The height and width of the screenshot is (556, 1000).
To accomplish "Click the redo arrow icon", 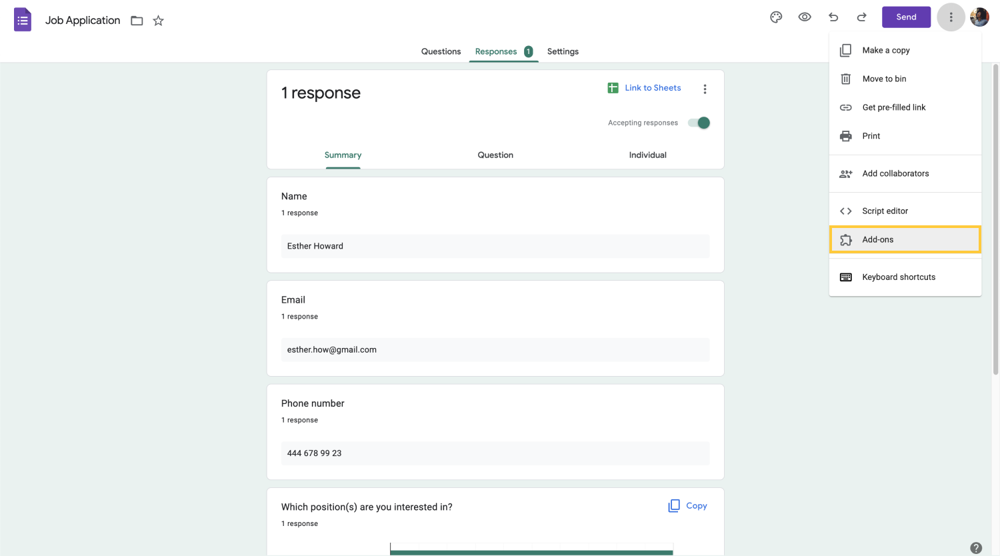I will coord(861,17).
